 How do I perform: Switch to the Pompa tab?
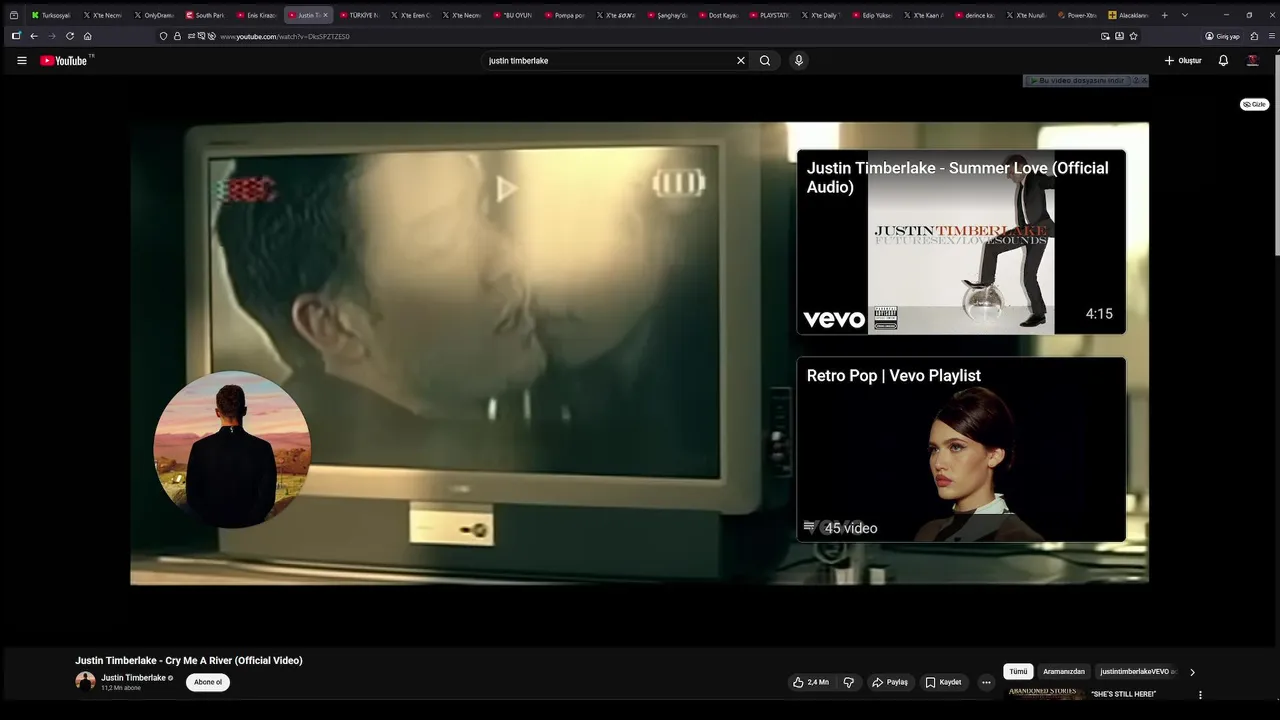564,15
